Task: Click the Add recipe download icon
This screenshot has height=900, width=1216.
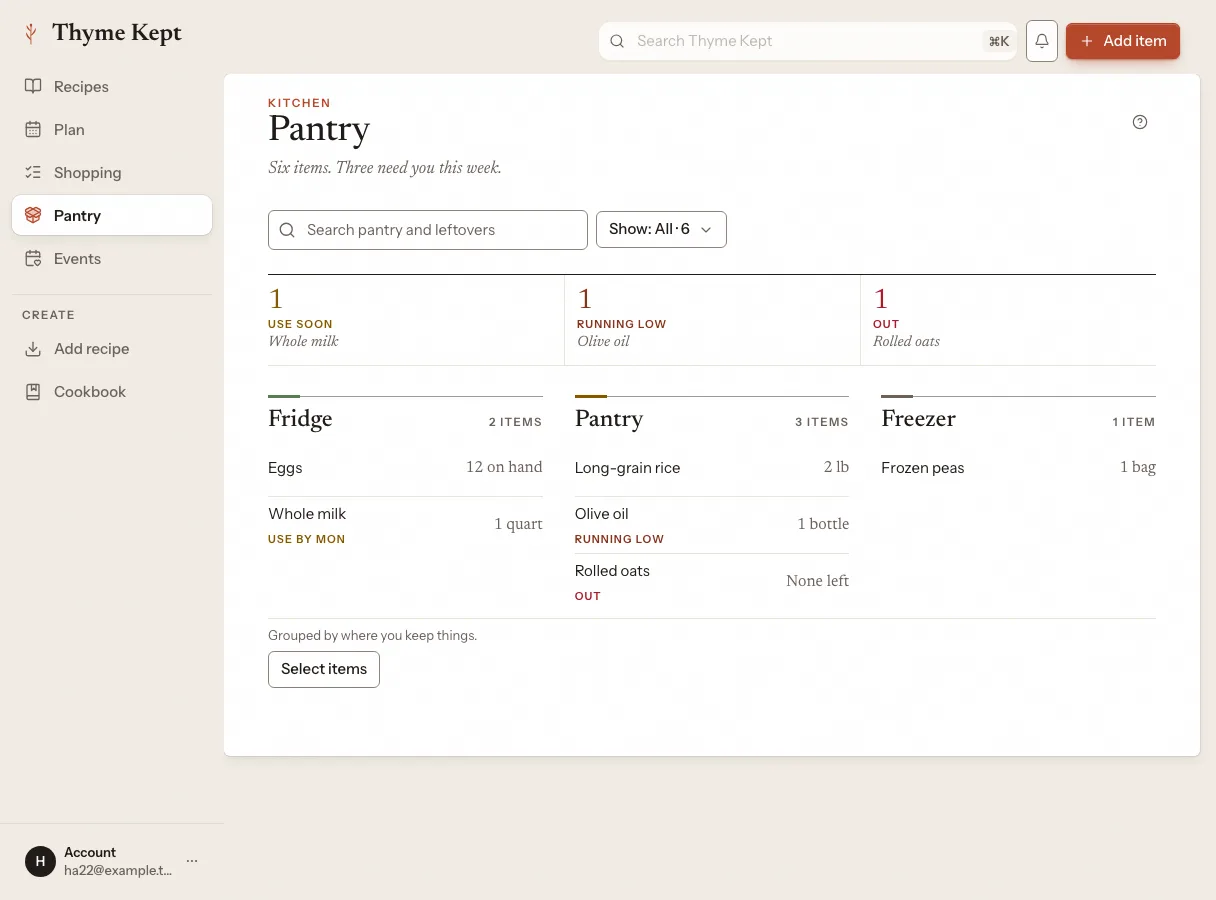Action: point(33,349)
